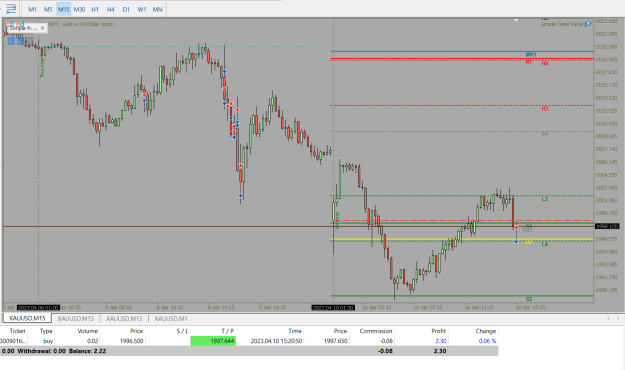This screenshot has width=625, height=370.
Task: Click the chart title Gold vs US Dollar
Action: tap(88, 24)
